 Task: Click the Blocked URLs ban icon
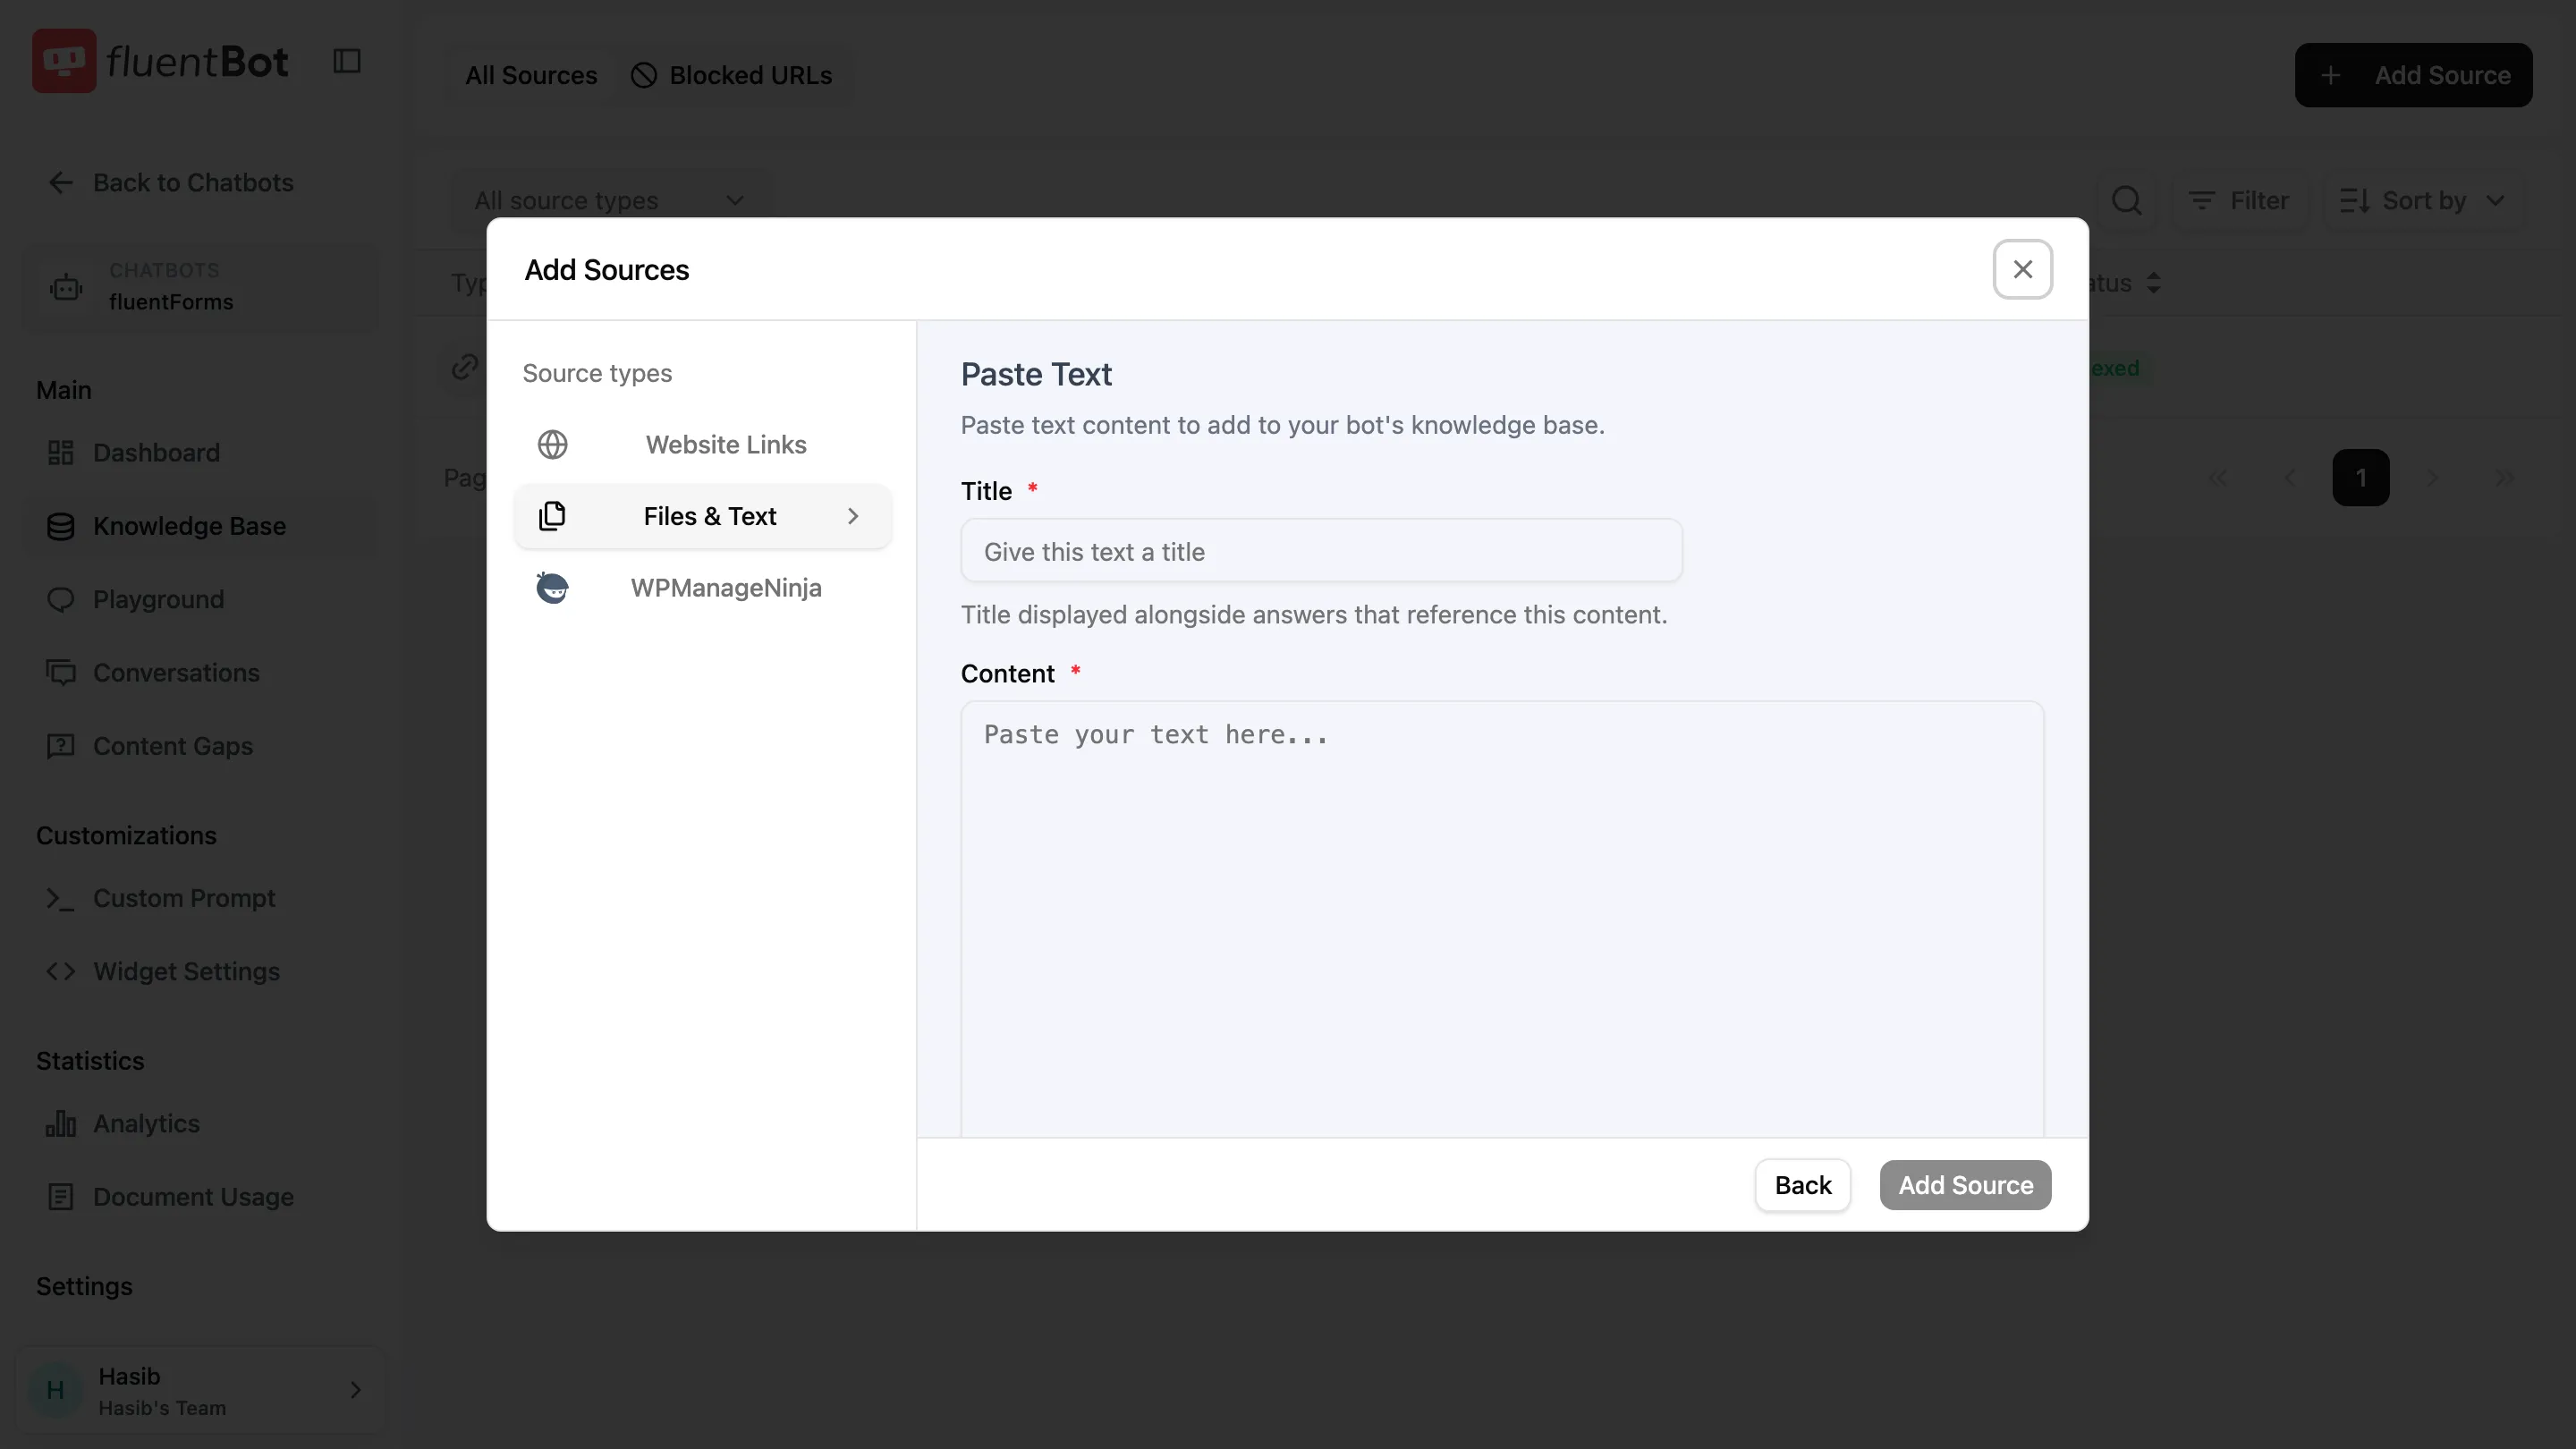644,75
